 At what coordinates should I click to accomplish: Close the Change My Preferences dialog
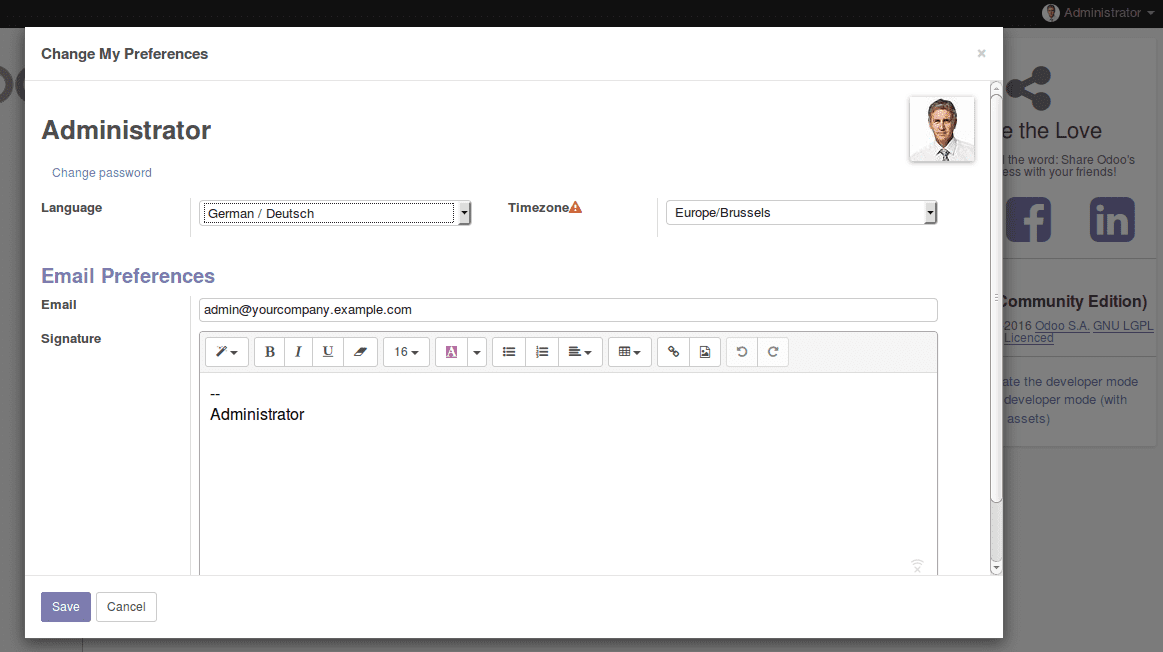[x=981, y=53]
